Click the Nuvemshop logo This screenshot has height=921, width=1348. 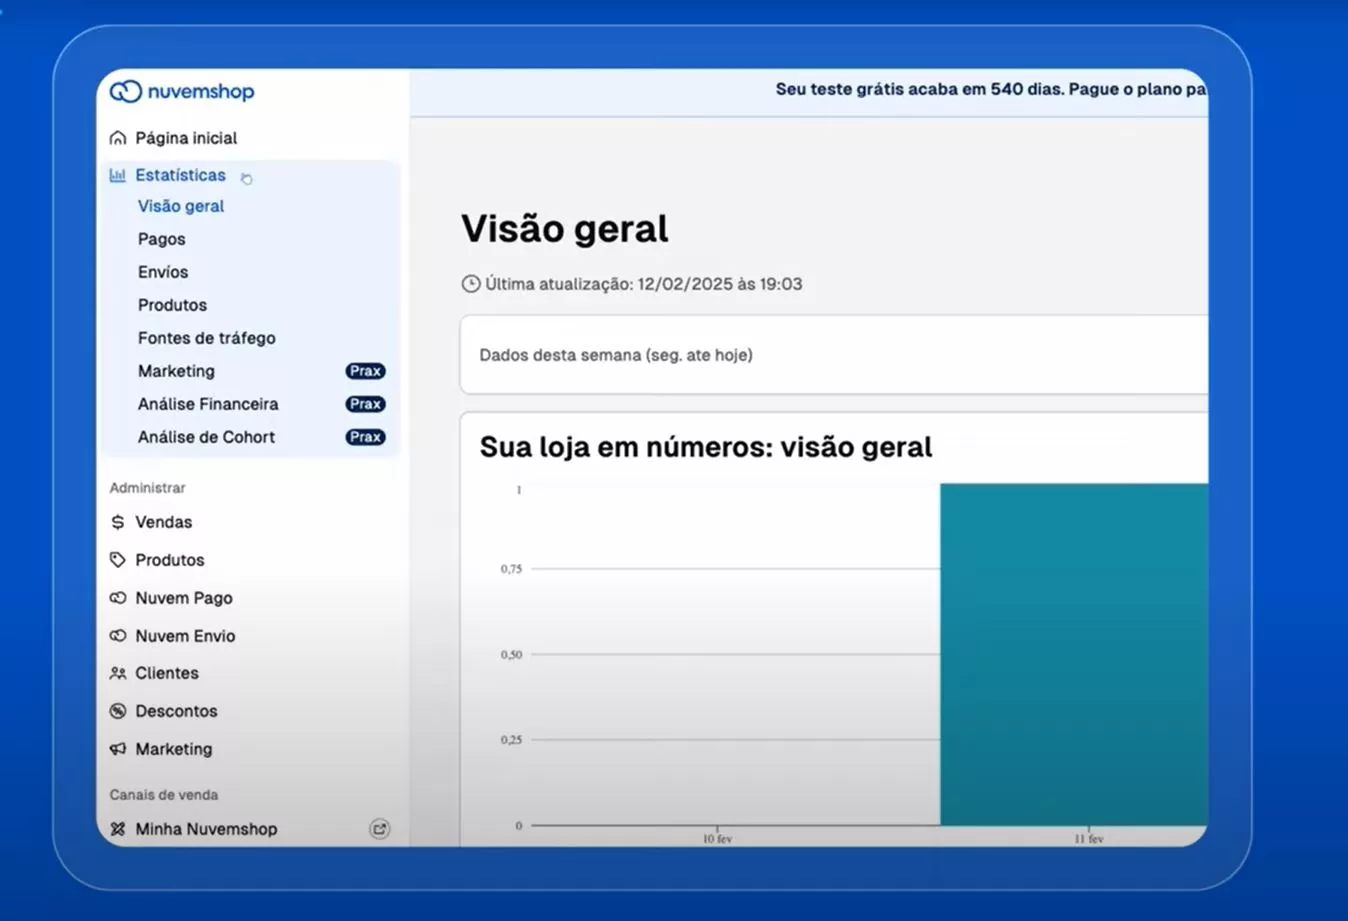click(180, 91)
